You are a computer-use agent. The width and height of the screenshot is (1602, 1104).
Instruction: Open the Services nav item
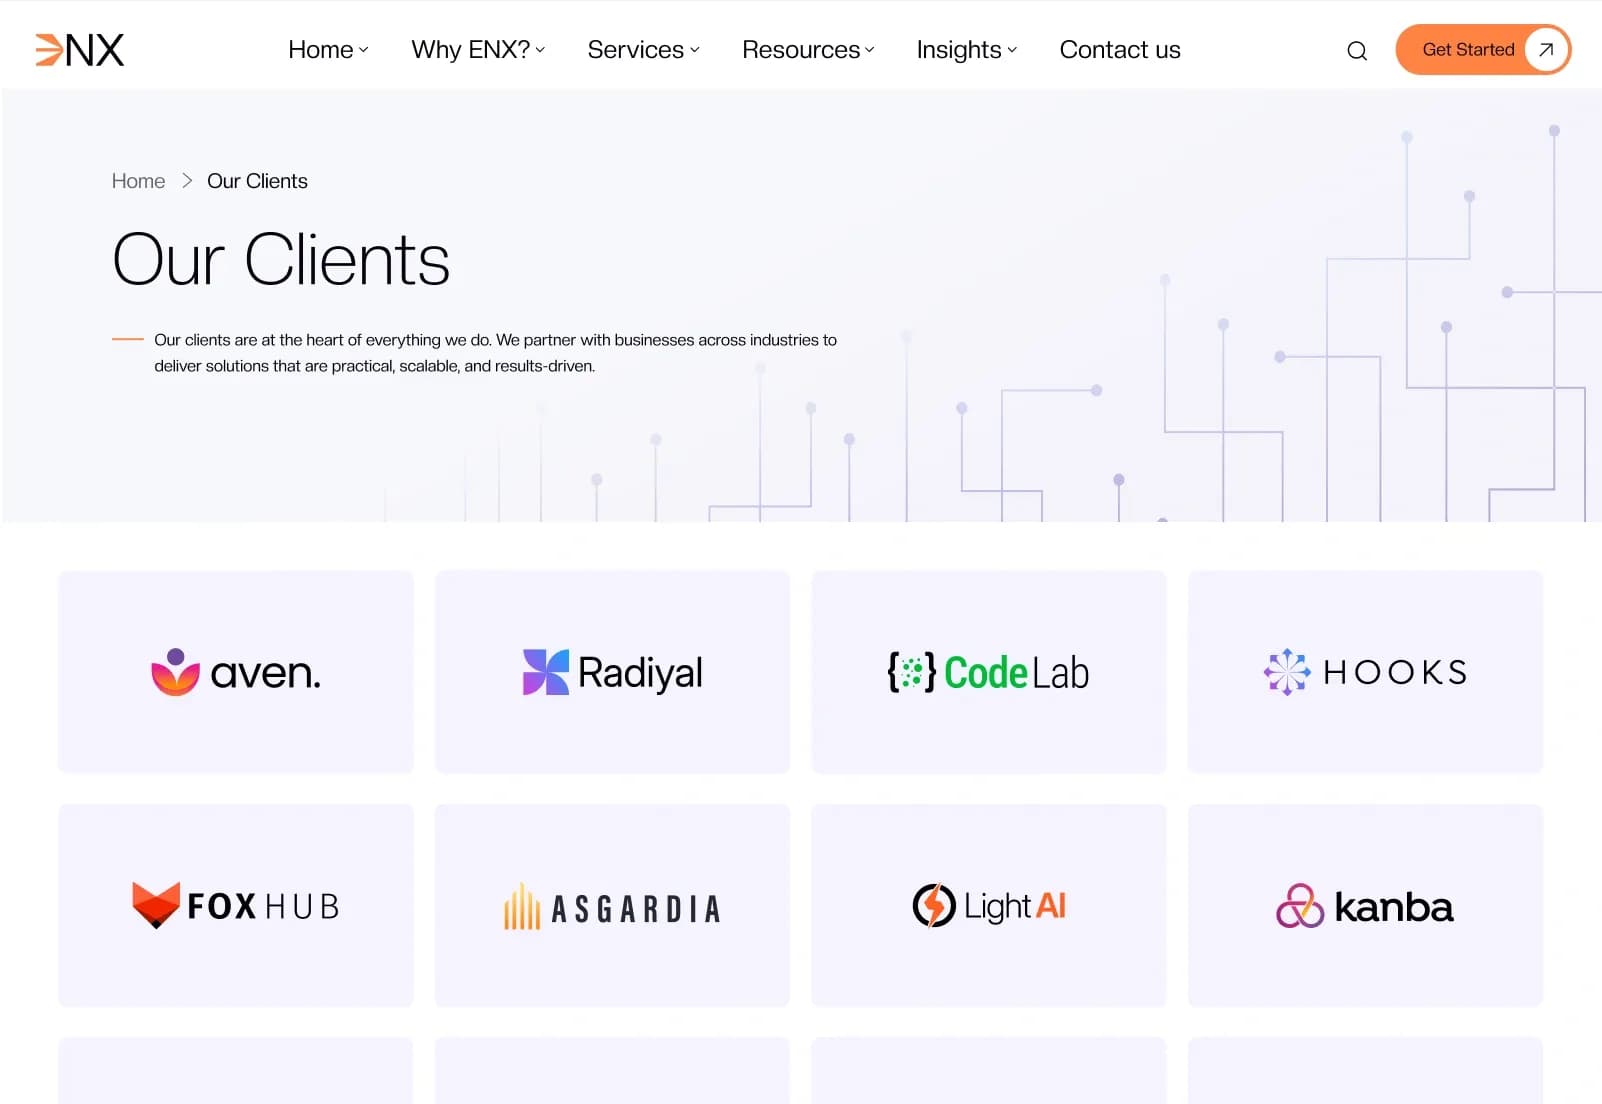636,50
